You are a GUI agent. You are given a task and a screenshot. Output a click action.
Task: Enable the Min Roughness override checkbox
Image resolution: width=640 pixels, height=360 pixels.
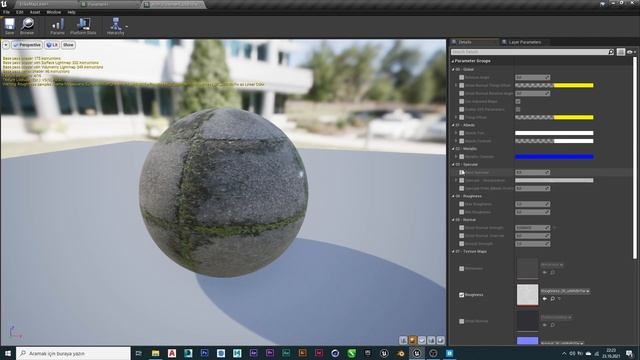tap(462, 212)
